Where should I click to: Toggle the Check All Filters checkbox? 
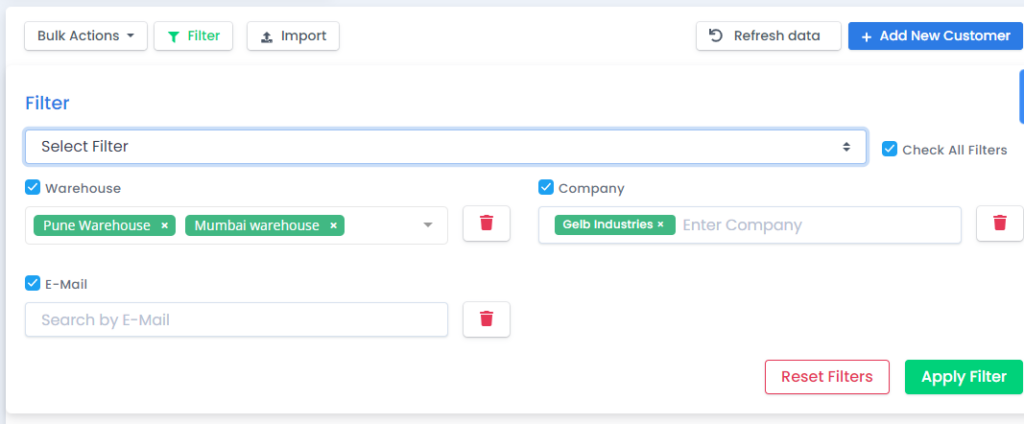pos(889,149)
